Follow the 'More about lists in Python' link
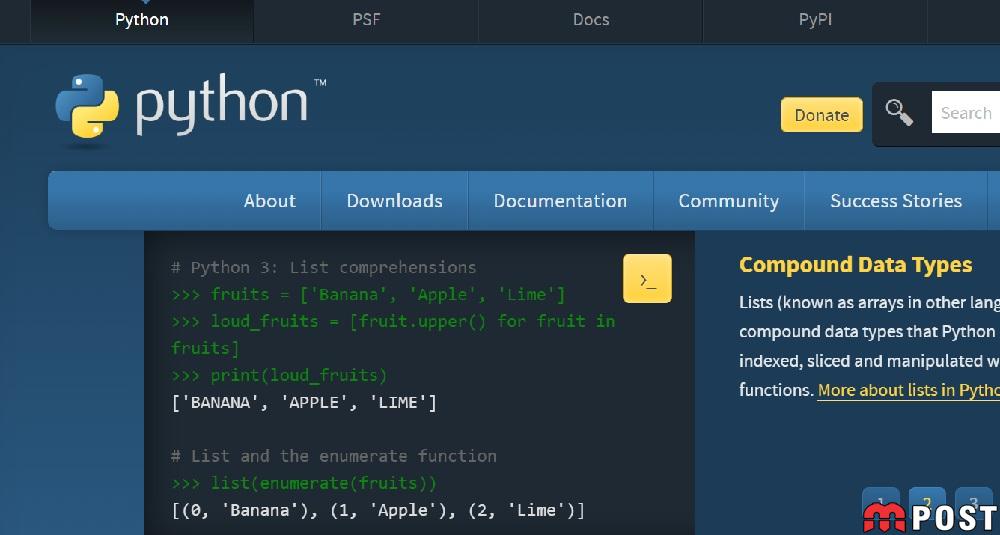This screenshot has width=1000, height=535. [x=909, y=390]
